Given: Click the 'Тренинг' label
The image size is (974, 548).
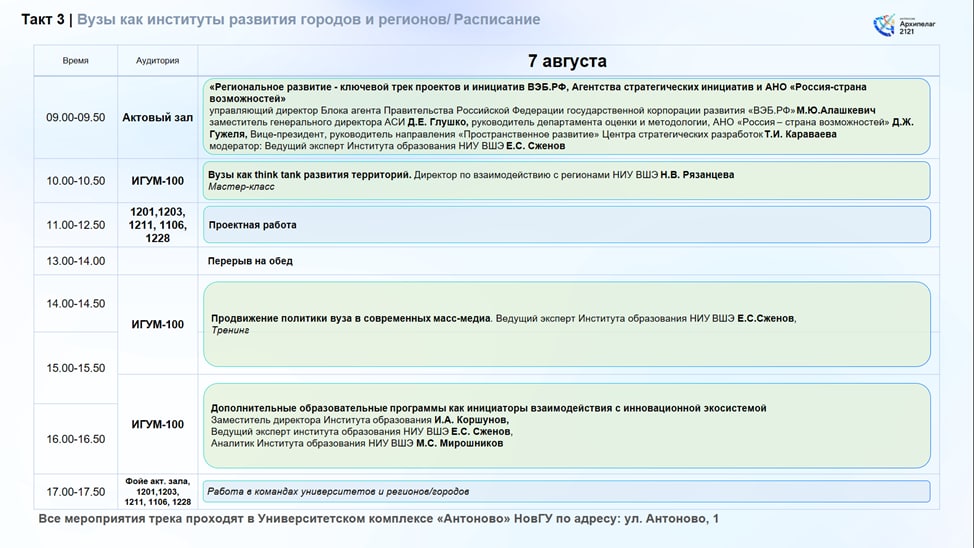Looking at the screenshot, I should tap(230, 330).
